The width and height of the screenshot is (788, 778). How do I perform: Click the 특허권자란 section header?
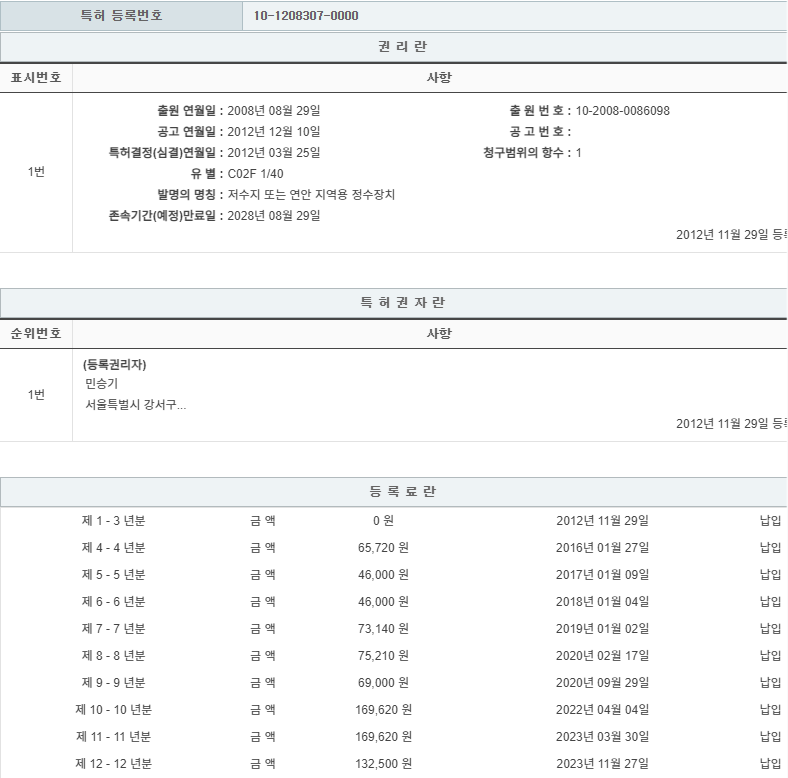(402, 303)
